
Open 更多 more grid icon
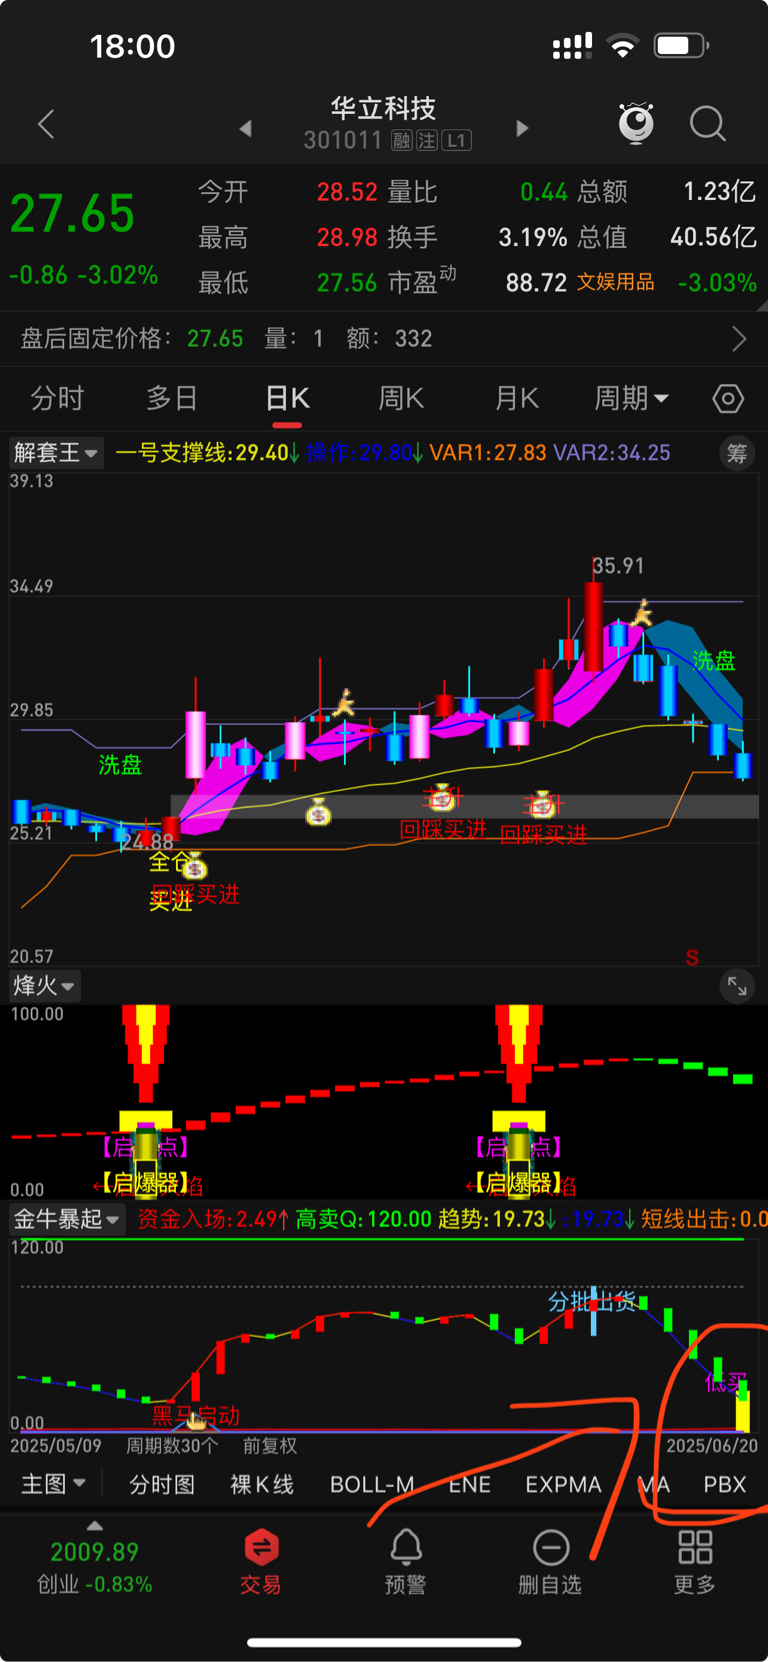(x=695, y=1561)
